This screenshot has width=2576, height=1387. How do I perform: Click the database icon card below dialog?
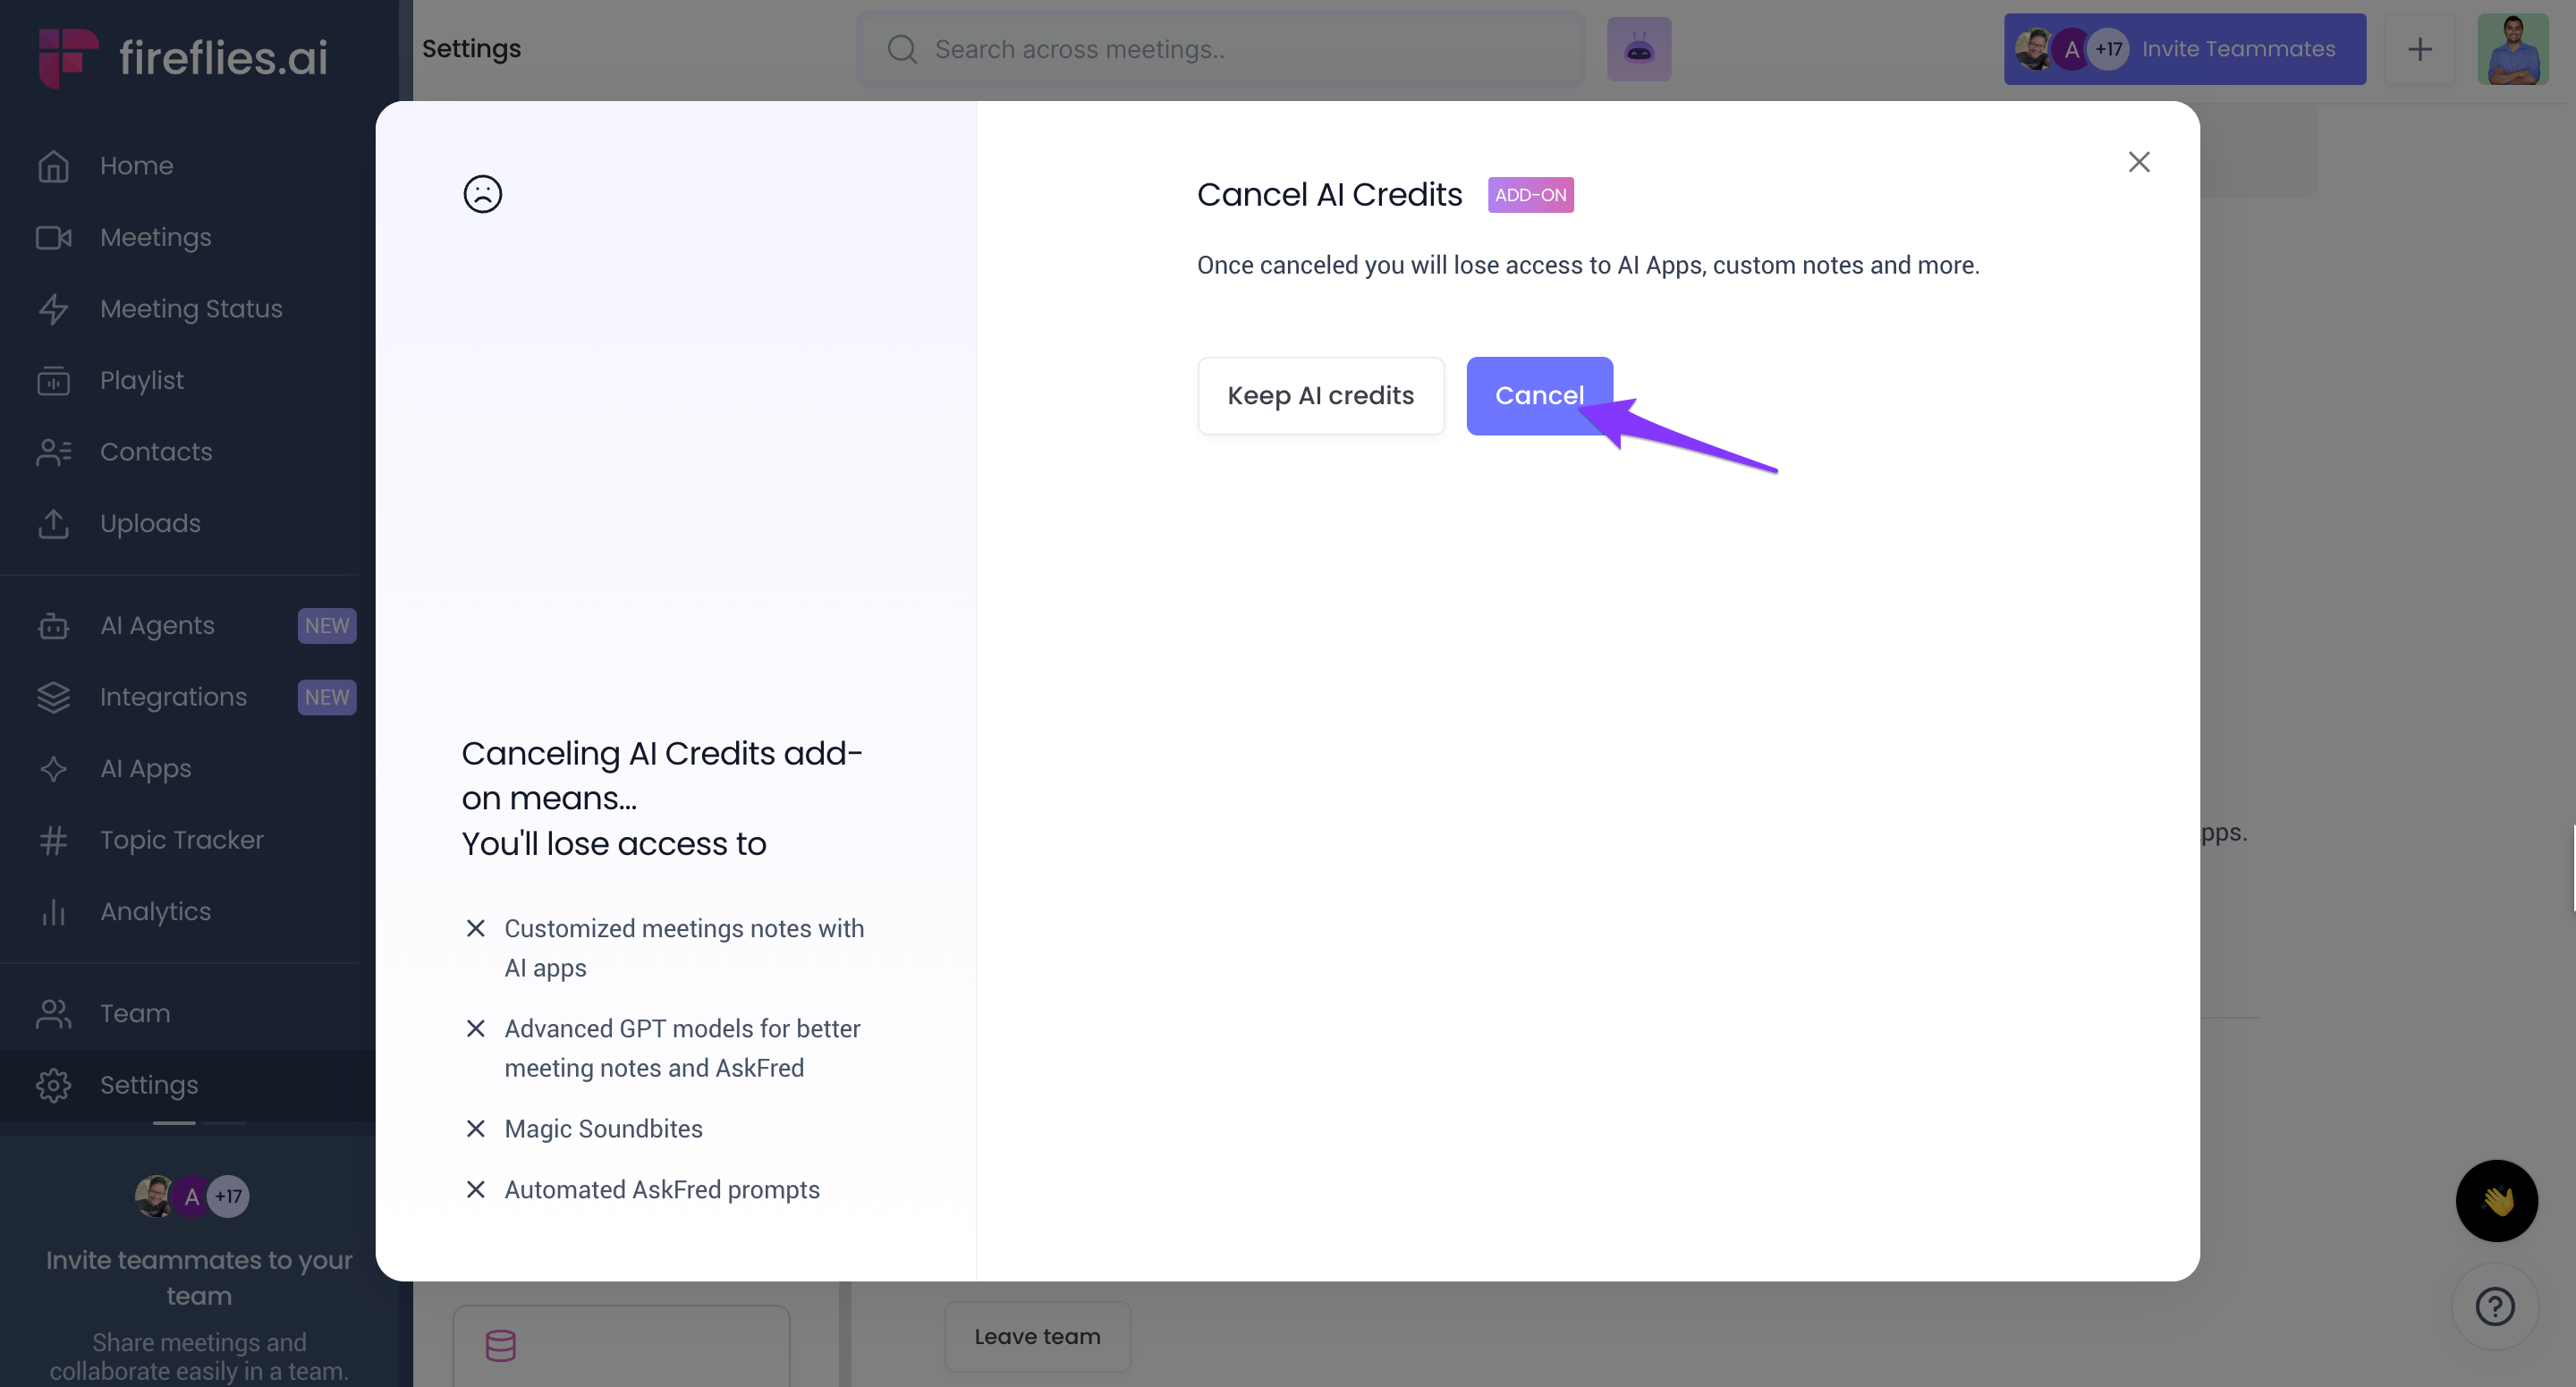click(620, 1345)
